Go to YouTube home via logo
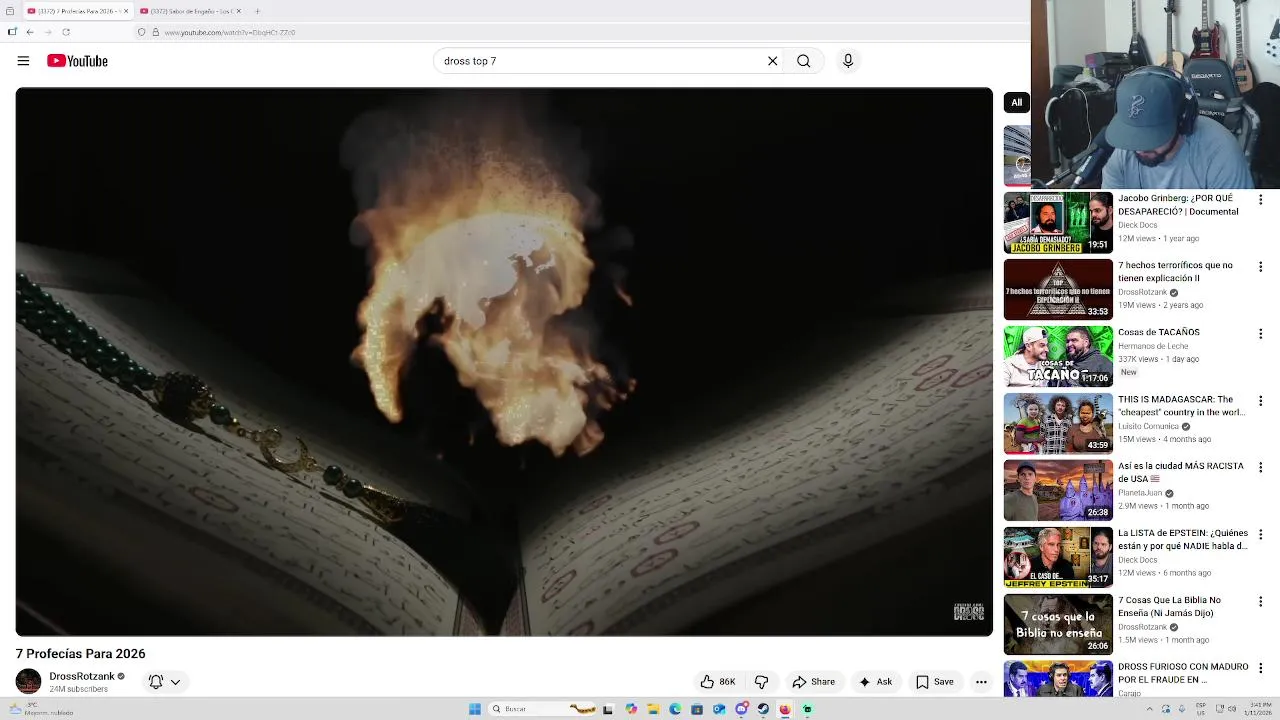 coord(77,61)
